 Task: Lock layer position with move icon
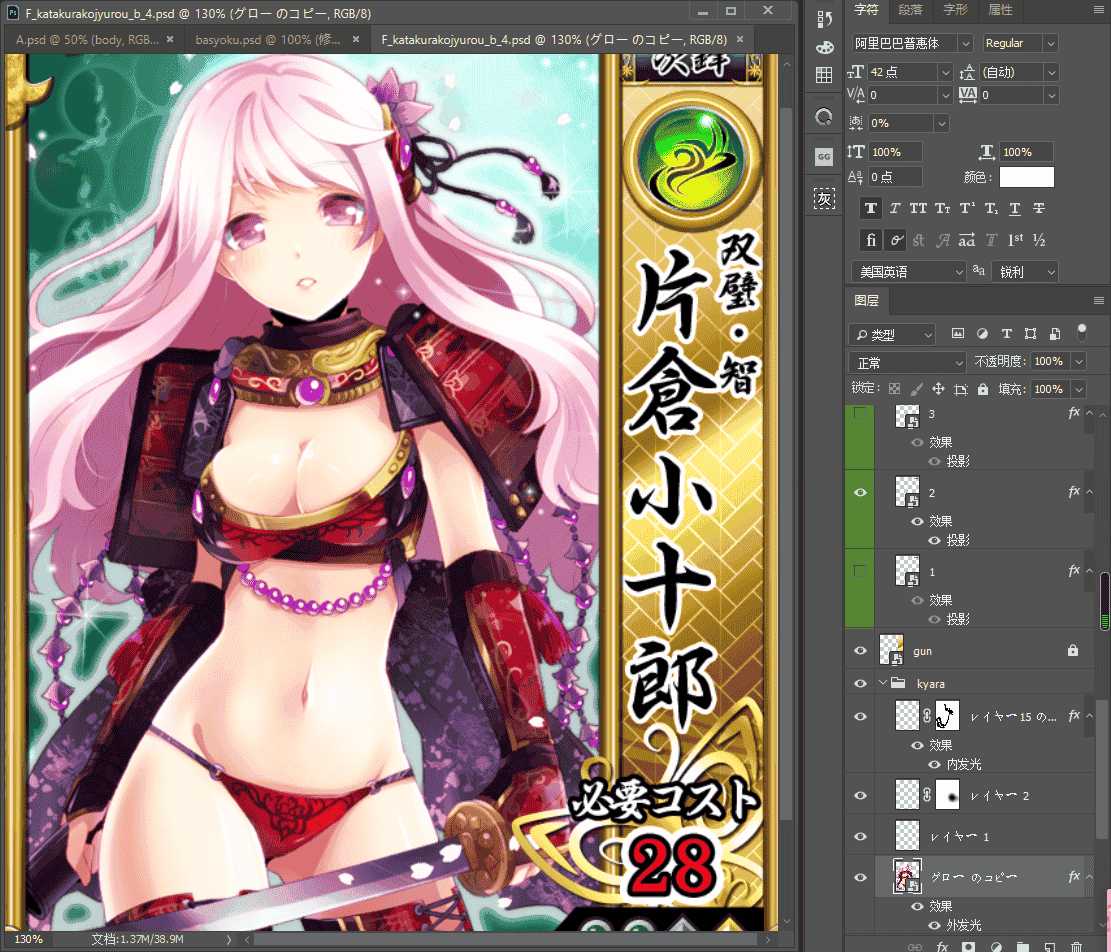[x=938, y=389]
